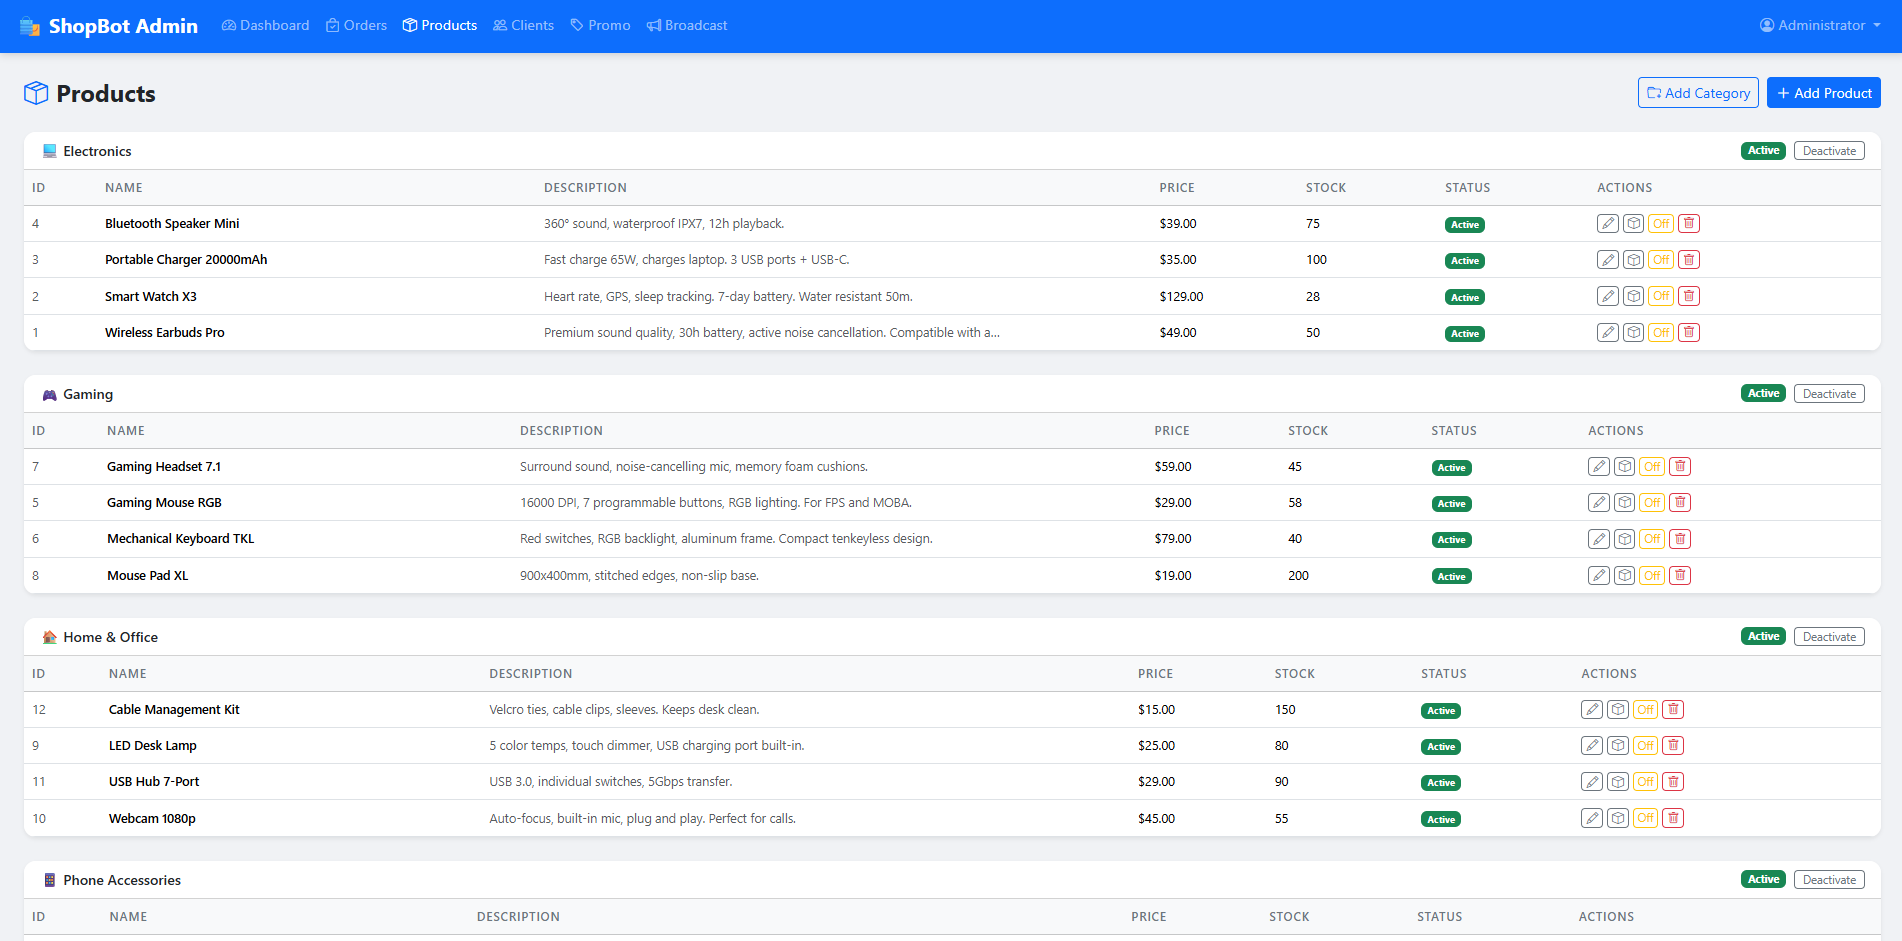Open stock box icon for USB Hub 7-Port
The image size is (1902, 941).
click(1618, 782)
